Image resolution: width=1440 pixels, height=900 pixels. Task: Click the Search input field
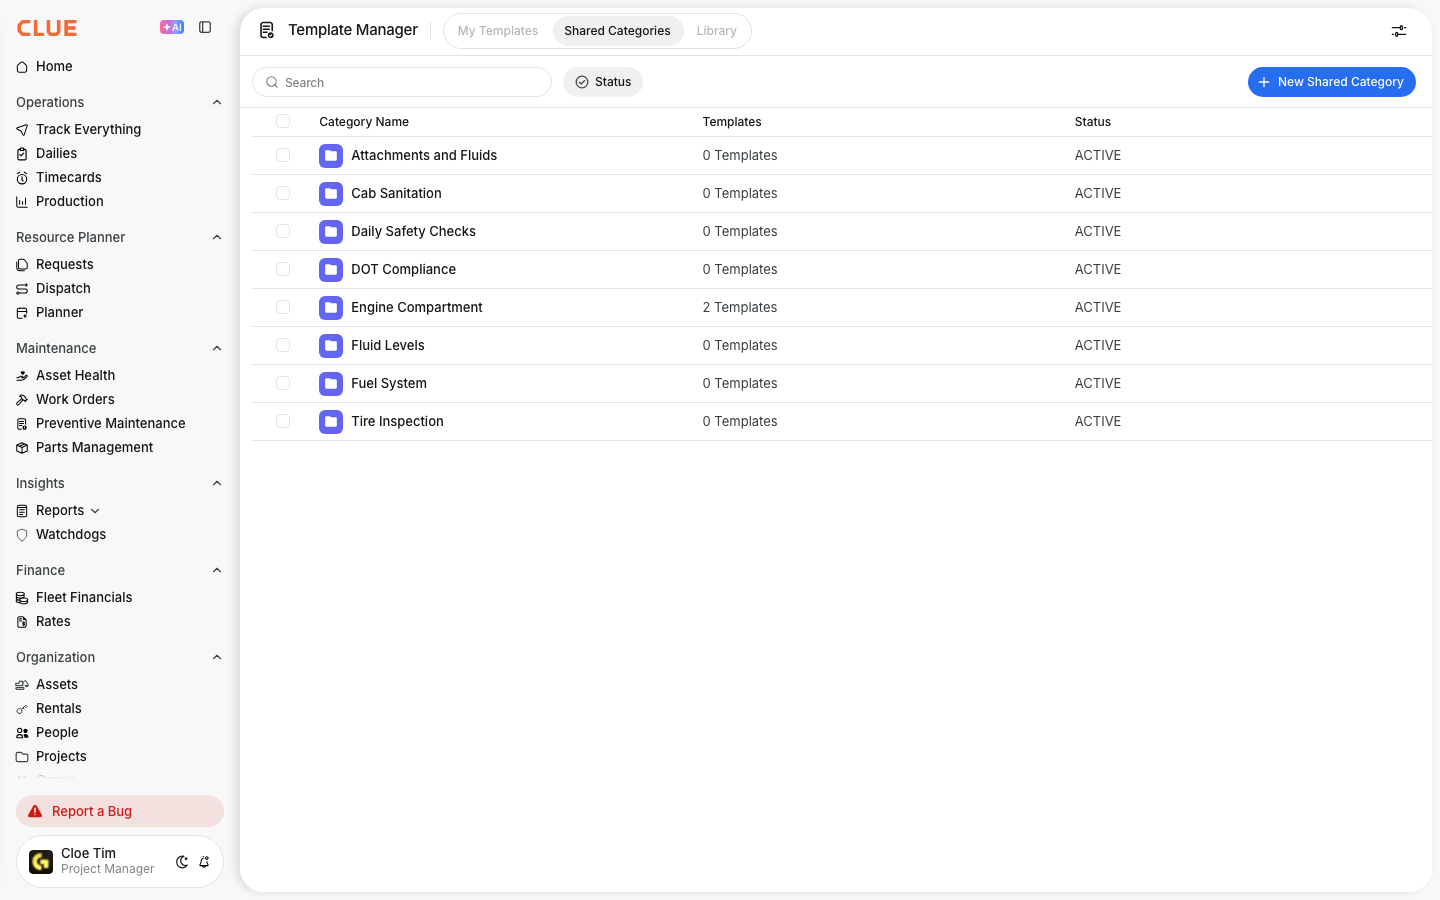tap(402, 82)
